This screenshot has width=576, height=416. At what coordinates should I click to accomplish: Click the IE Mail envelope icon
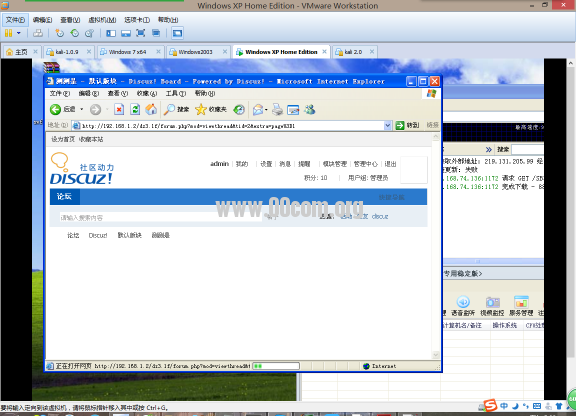pos(258,109)
